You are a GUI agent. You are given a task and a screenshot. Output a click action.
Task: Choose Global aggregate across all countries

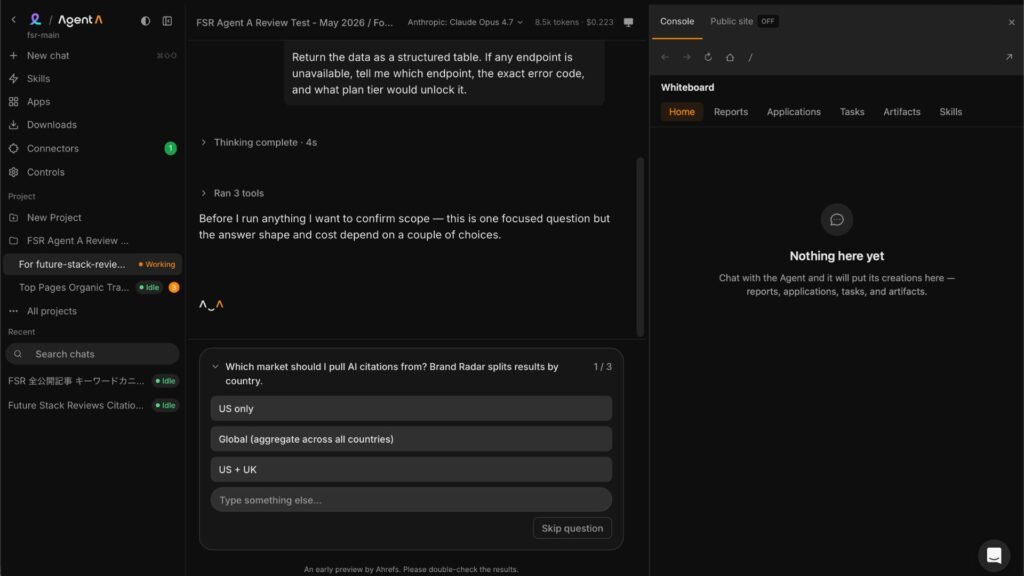coord(411,440)
